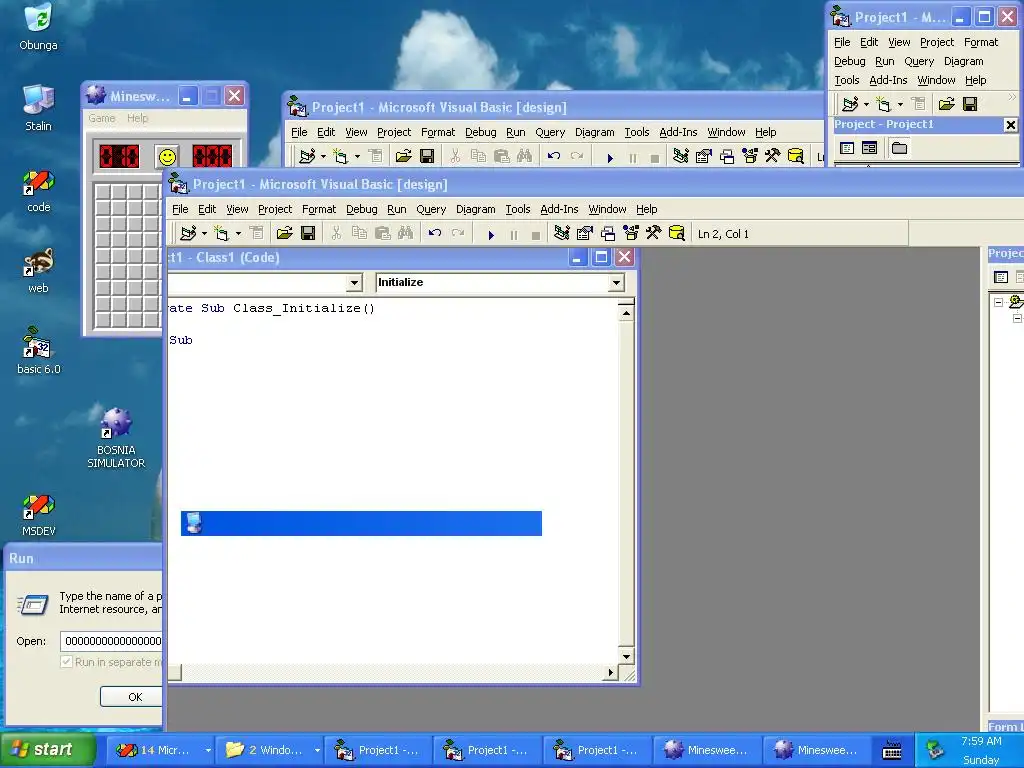Open the Diagram menu in front VB window
The height and width of the screenshot is (768, 1024).
point(475,209)
